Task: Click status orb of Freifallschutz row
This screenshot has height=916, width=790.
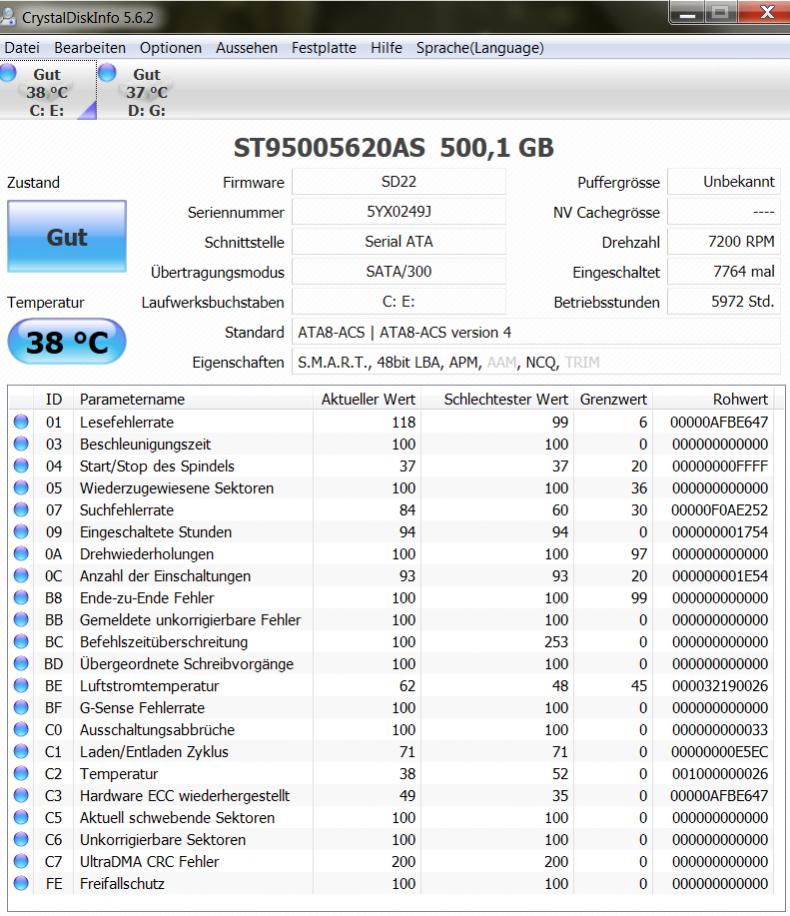Action: 21,883
